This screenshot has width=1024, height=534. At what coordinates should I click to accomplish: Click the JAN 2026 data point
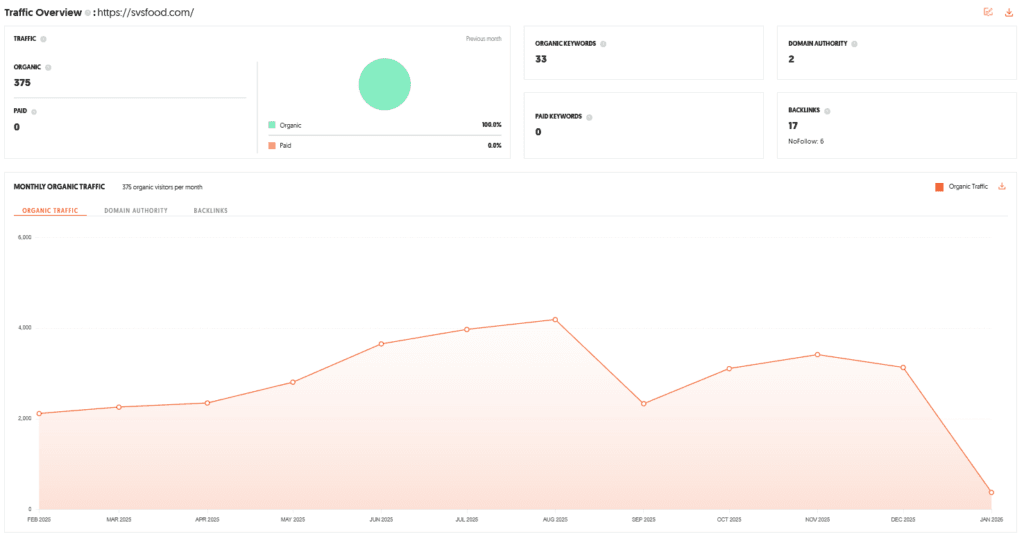tap(991, 492)
